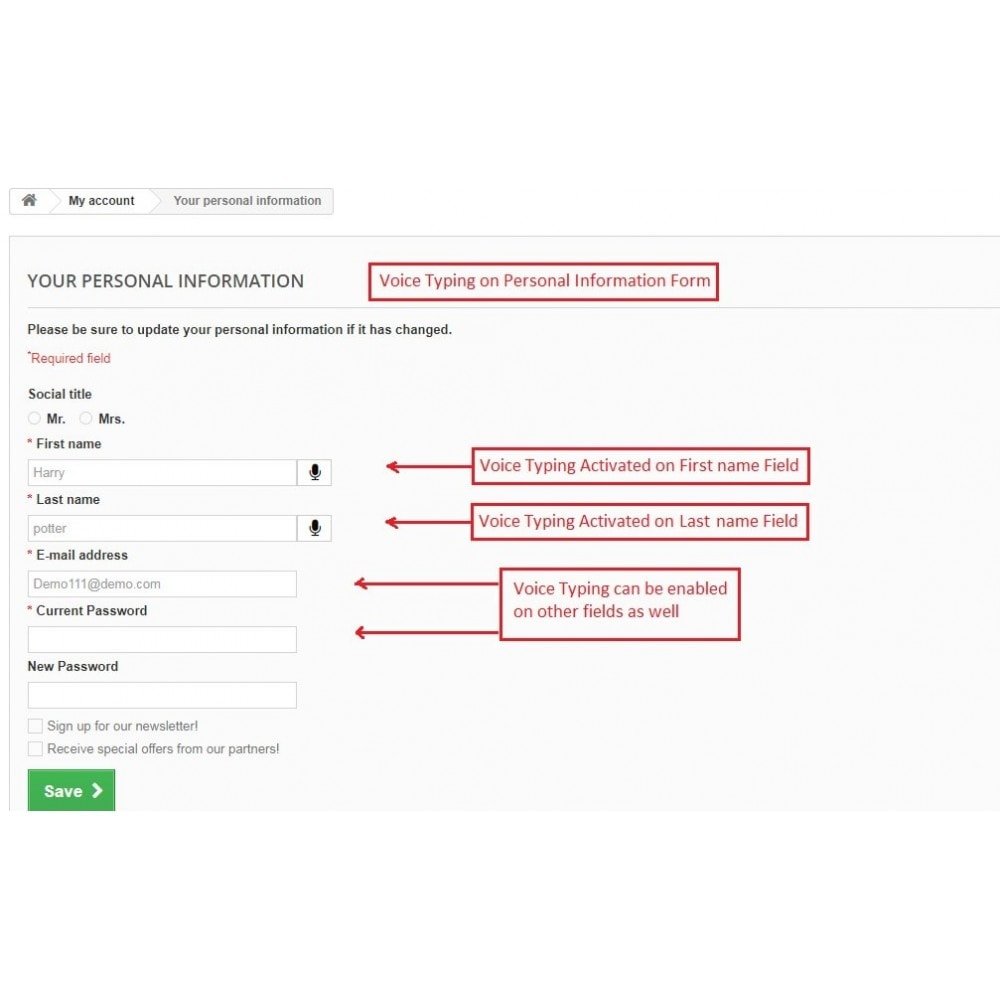The image size is (1000, 1000).
Task: Click the arrow chevron on Save button
Action: pyautogui.click(x=97, y=790)
